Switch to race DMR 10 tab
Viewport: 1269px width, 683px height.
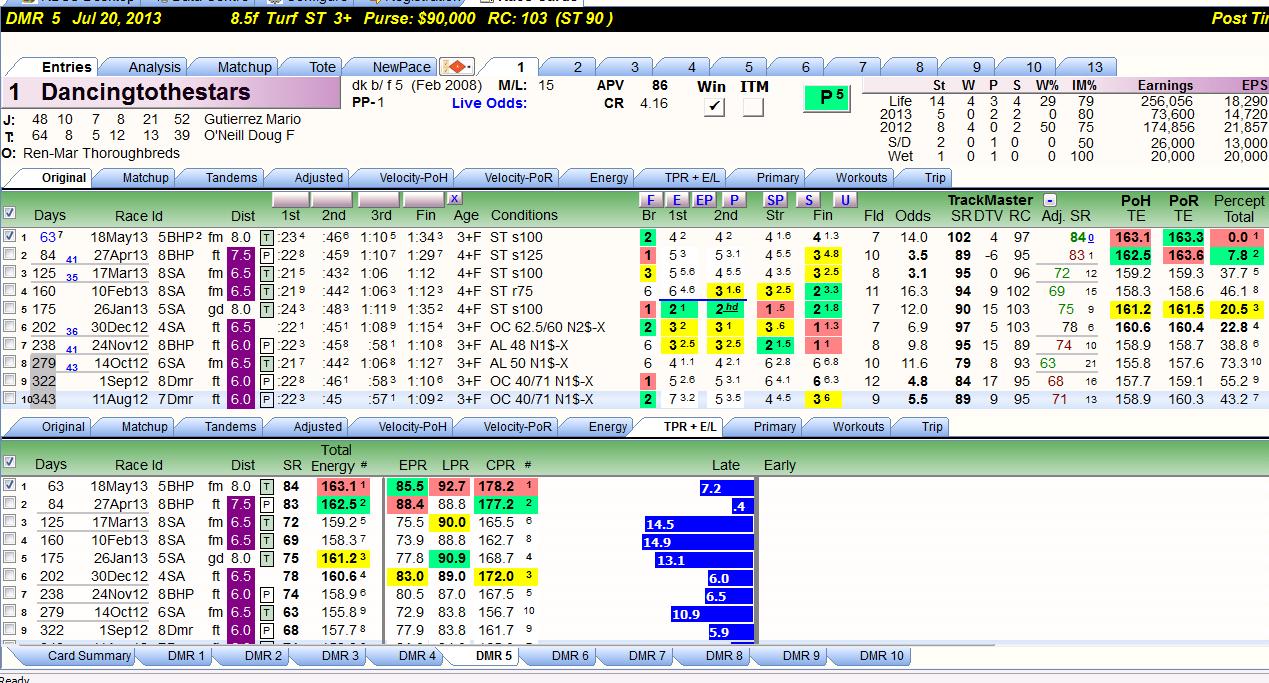click(x=881, y=656)
